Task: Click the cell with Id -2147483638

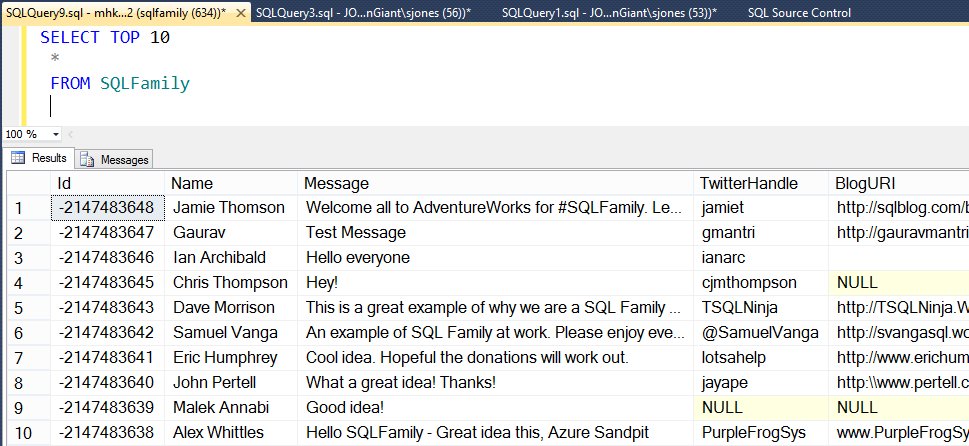Action: tap(106, 433)
